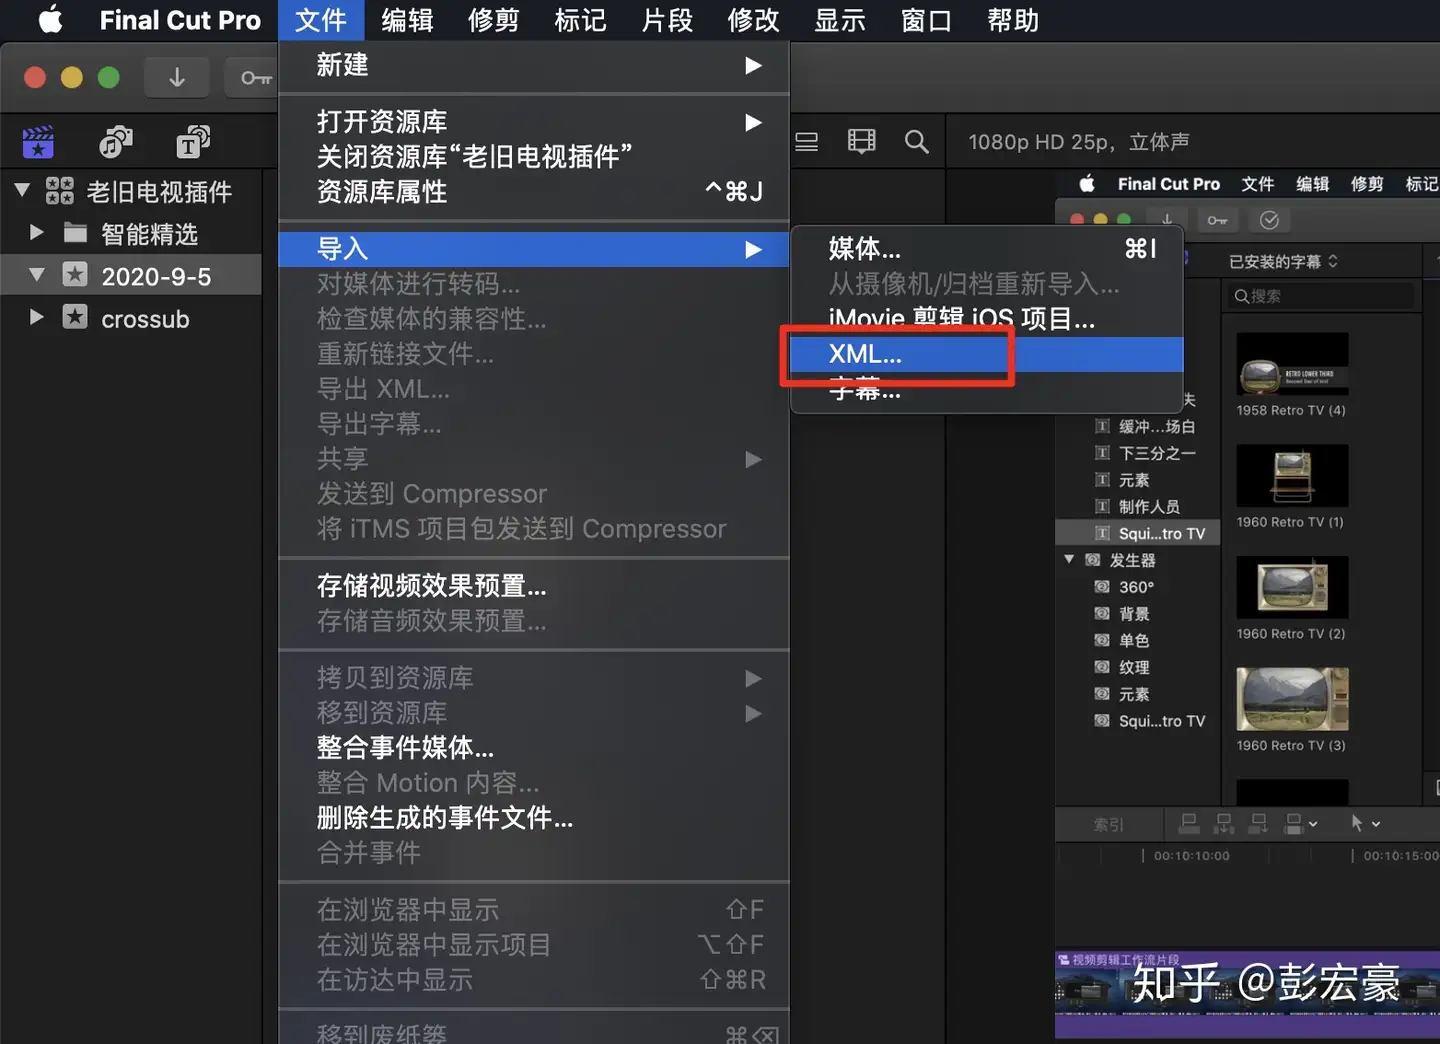Click 发送到 Compressor menu item
Screen dimensions: 1440x1044
[534, 494]
